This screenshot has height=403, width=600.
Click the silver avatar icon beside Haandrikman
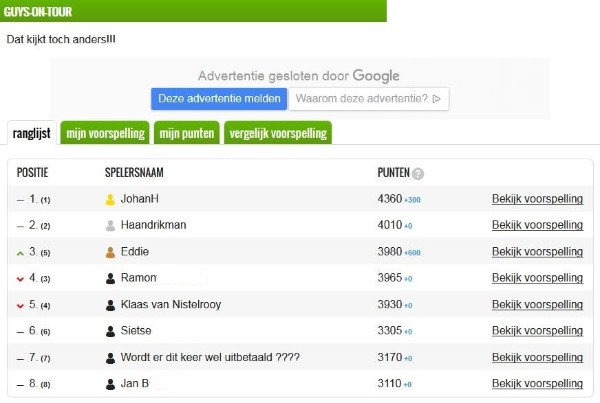(x=110, y=226)
